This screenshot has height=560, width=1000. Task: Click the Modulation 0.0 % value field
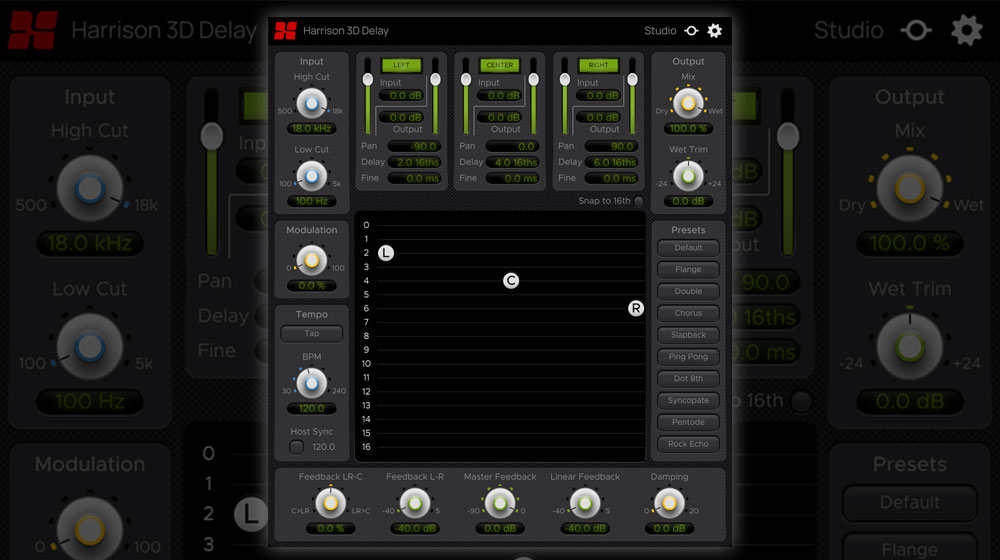[x=312, y=286]
